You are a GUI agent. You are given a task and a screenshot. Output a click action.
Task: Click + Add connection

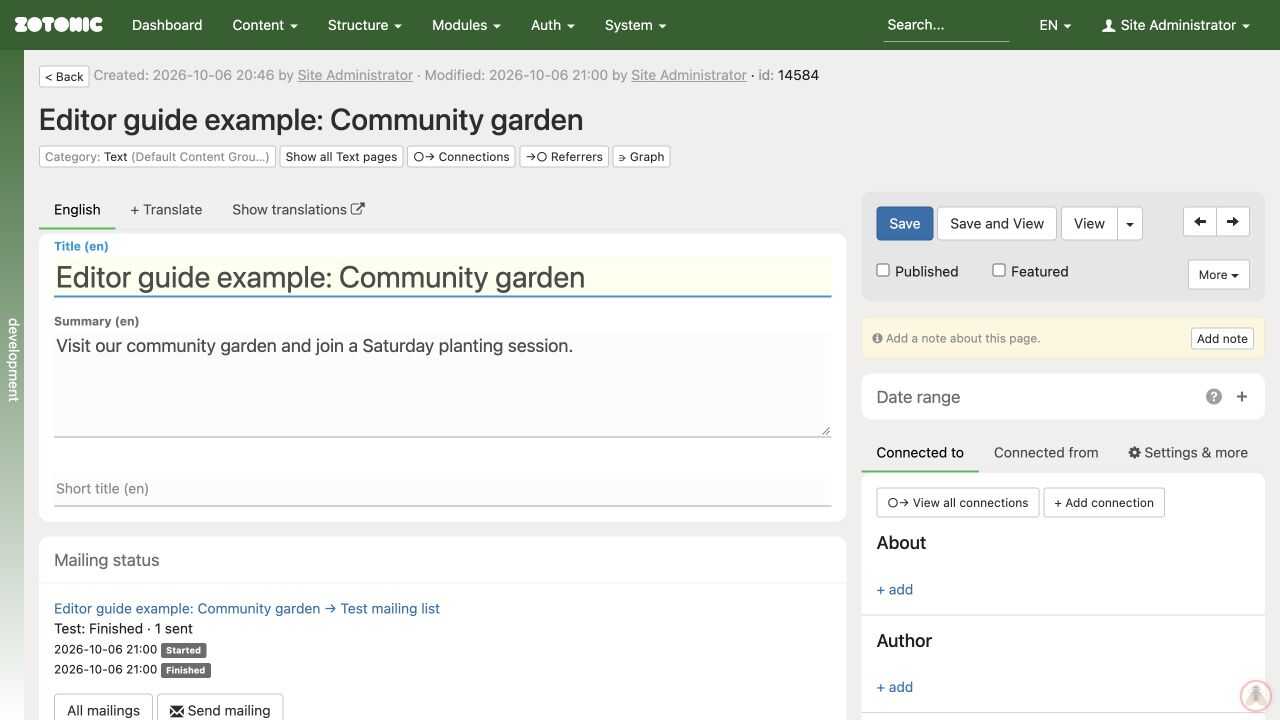point(1104,503)
